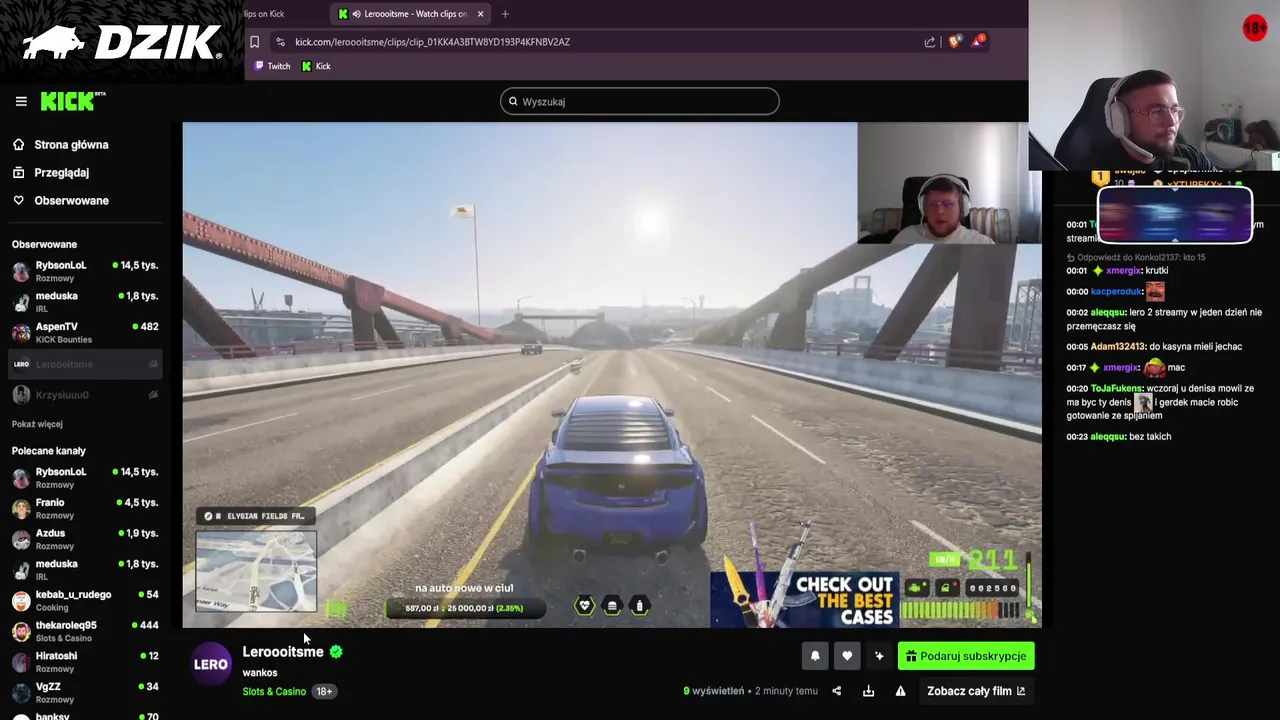Open the Kick hamburger menu
The image size is (1280, 720).
20,101
